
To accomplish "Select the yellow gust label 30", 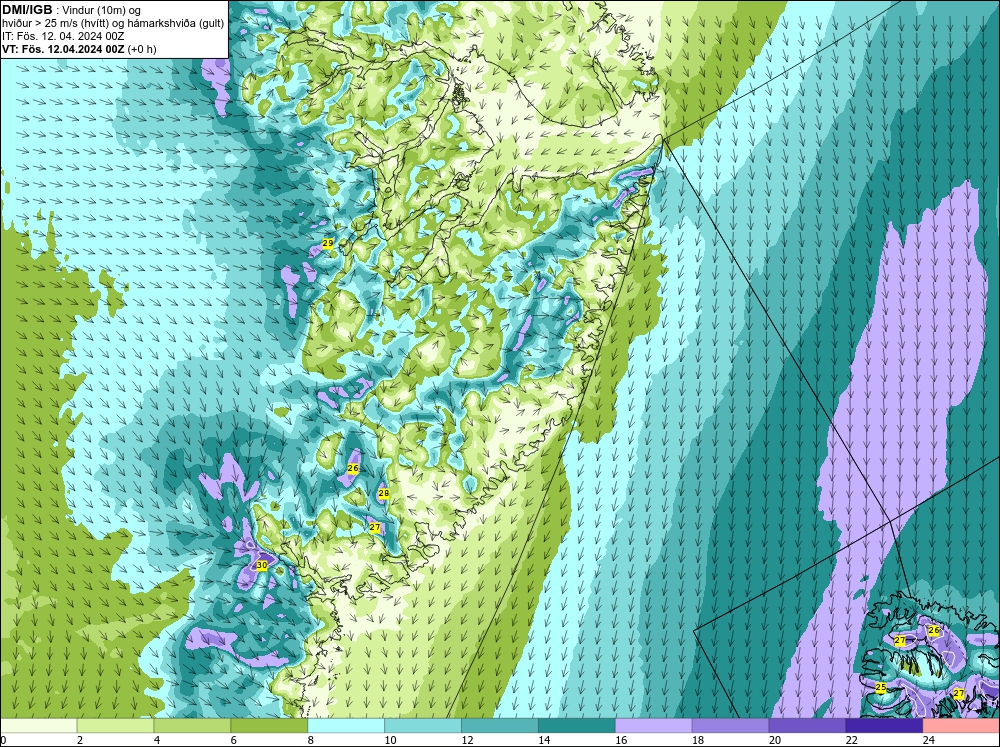I will 261,565.
